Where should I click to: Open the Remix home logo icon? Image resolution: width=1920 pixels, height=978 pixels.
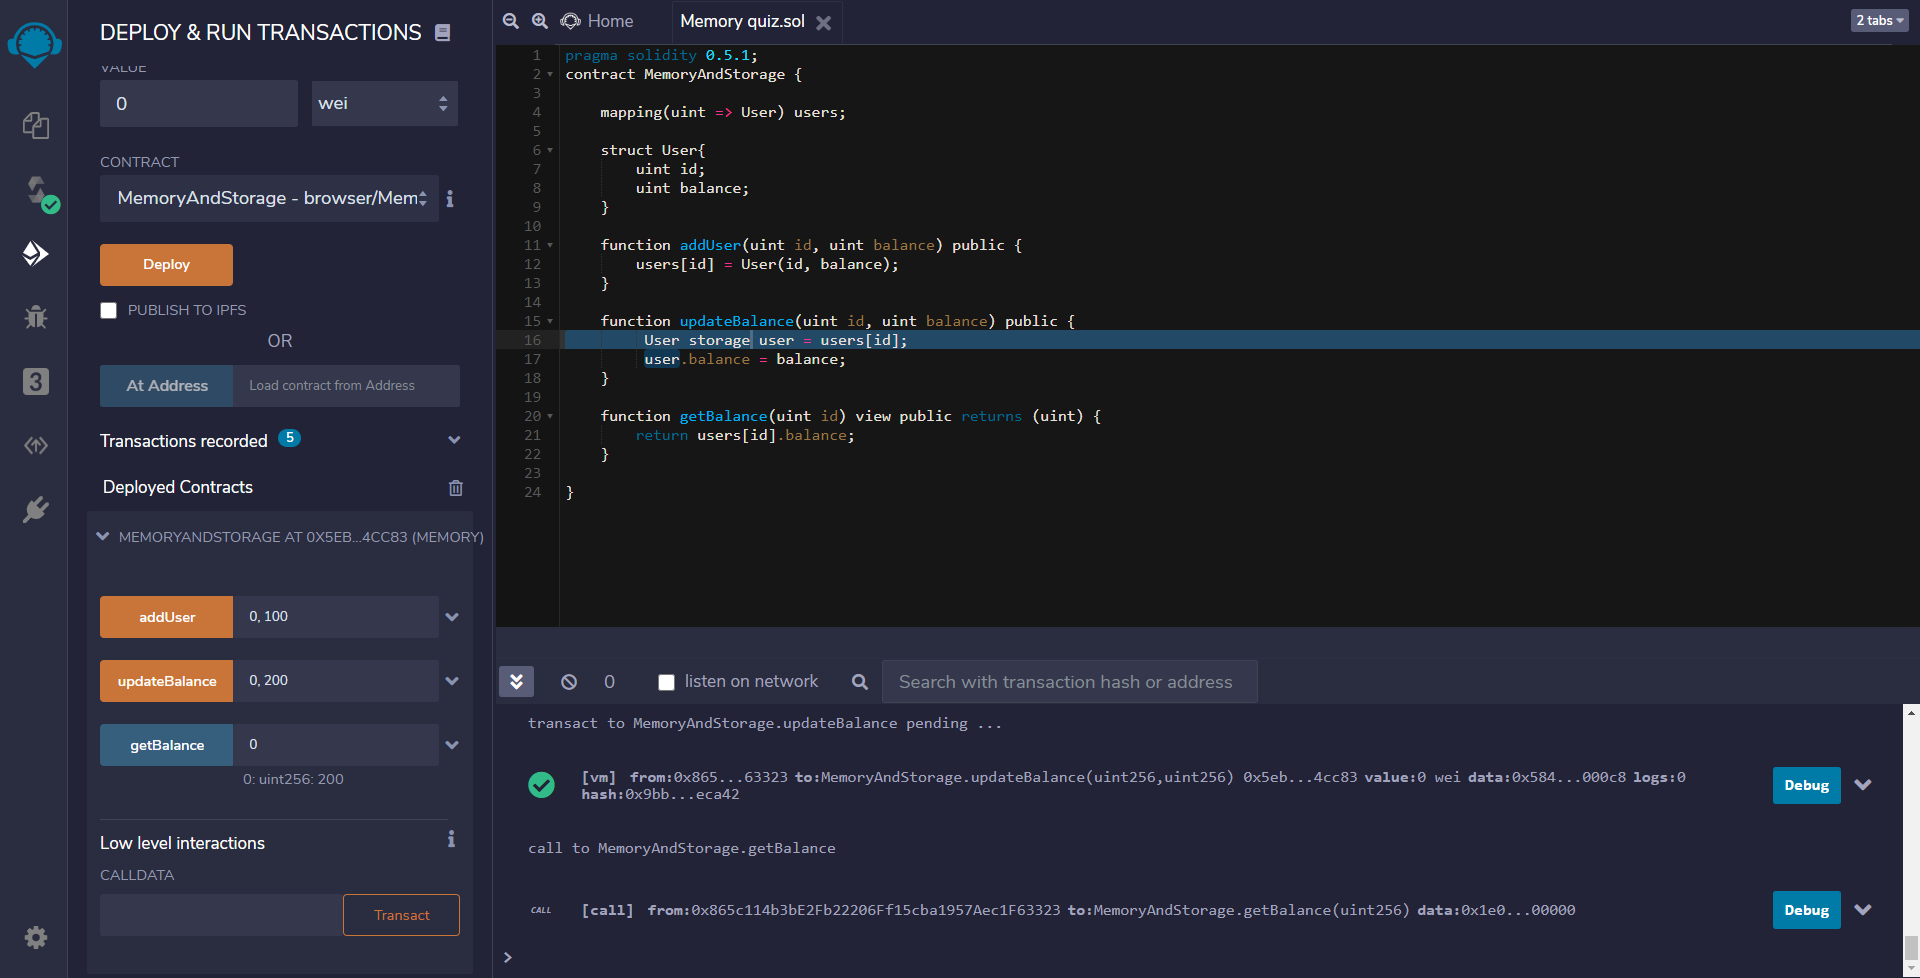pyautogui.click(x=35, y=45)
